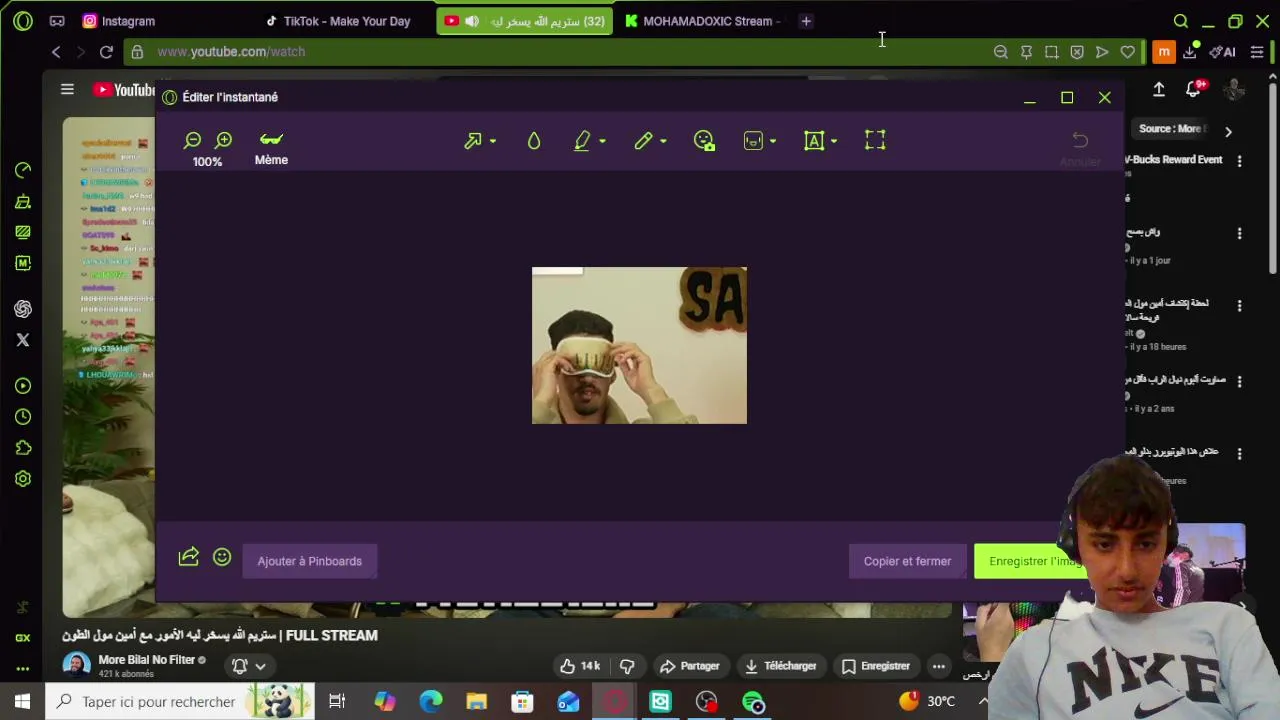Screen dimensions: 1280x720
Task: Dislike the YouTube video
Action: [x=627, y=666]
